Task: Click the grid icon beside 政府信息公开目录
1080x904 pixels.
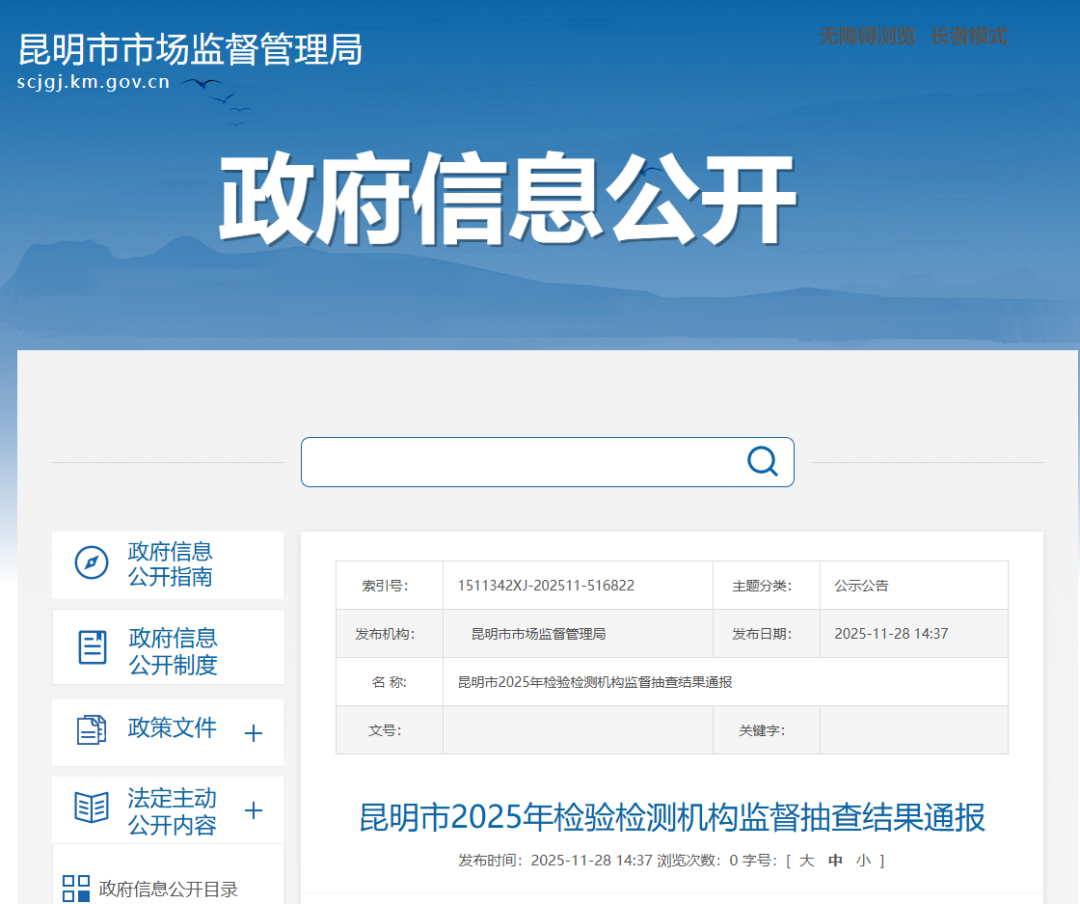Action: click(x=76, y=888)
